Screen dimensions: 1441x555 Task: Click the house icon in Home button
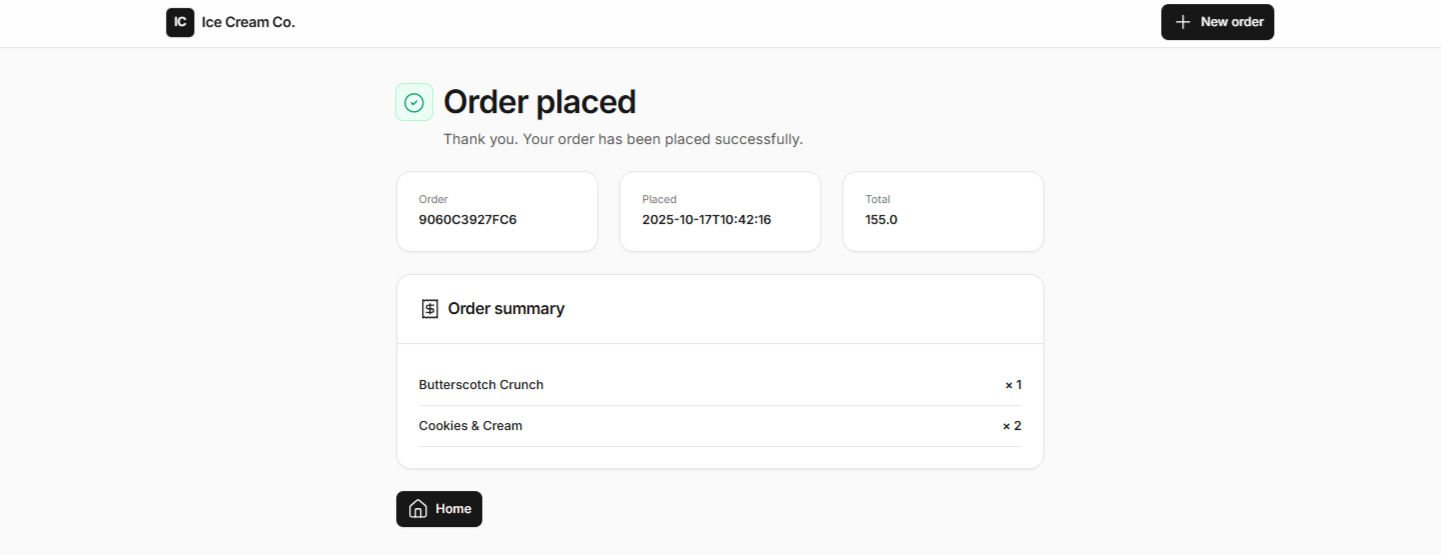418,509
